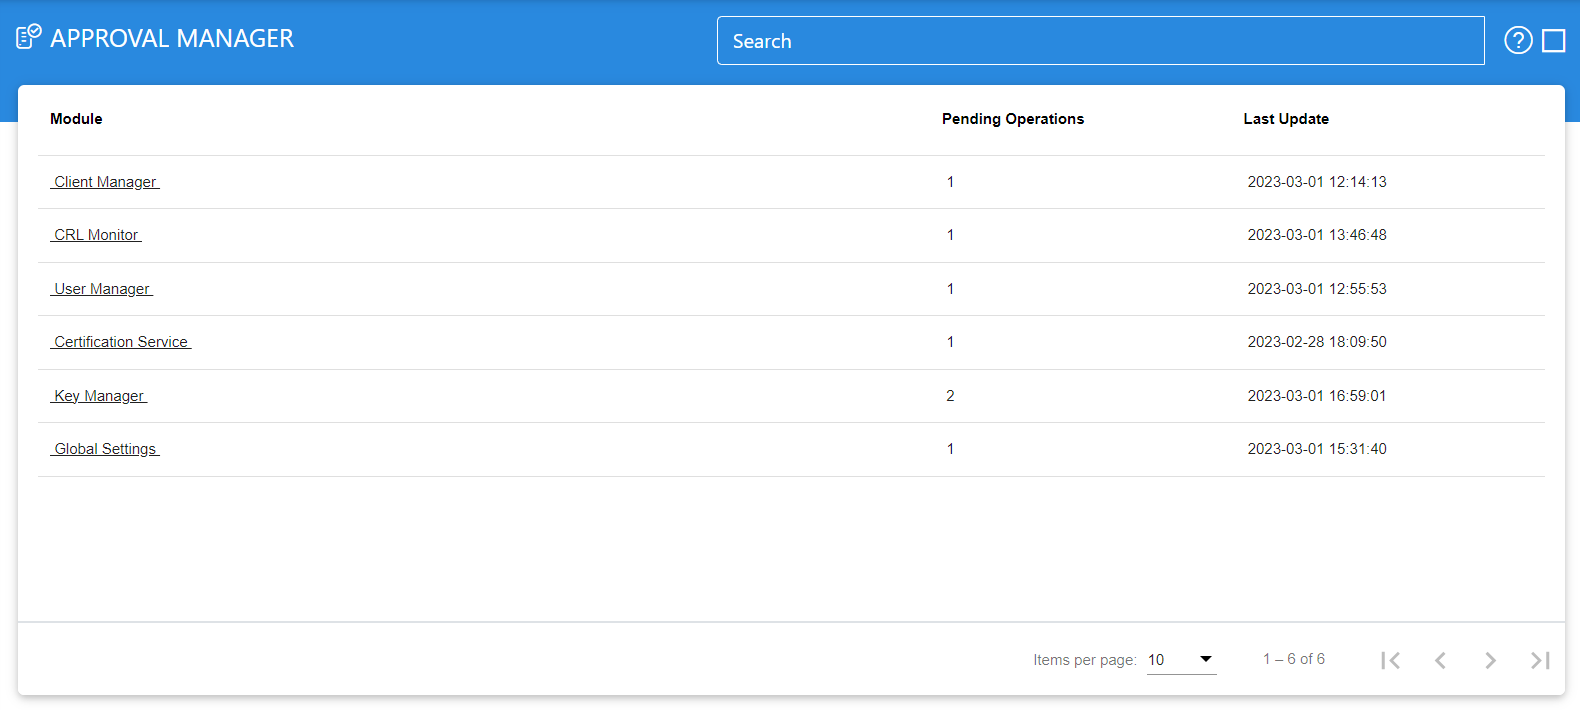Jump to last page of results

[x=1540, y=660]
